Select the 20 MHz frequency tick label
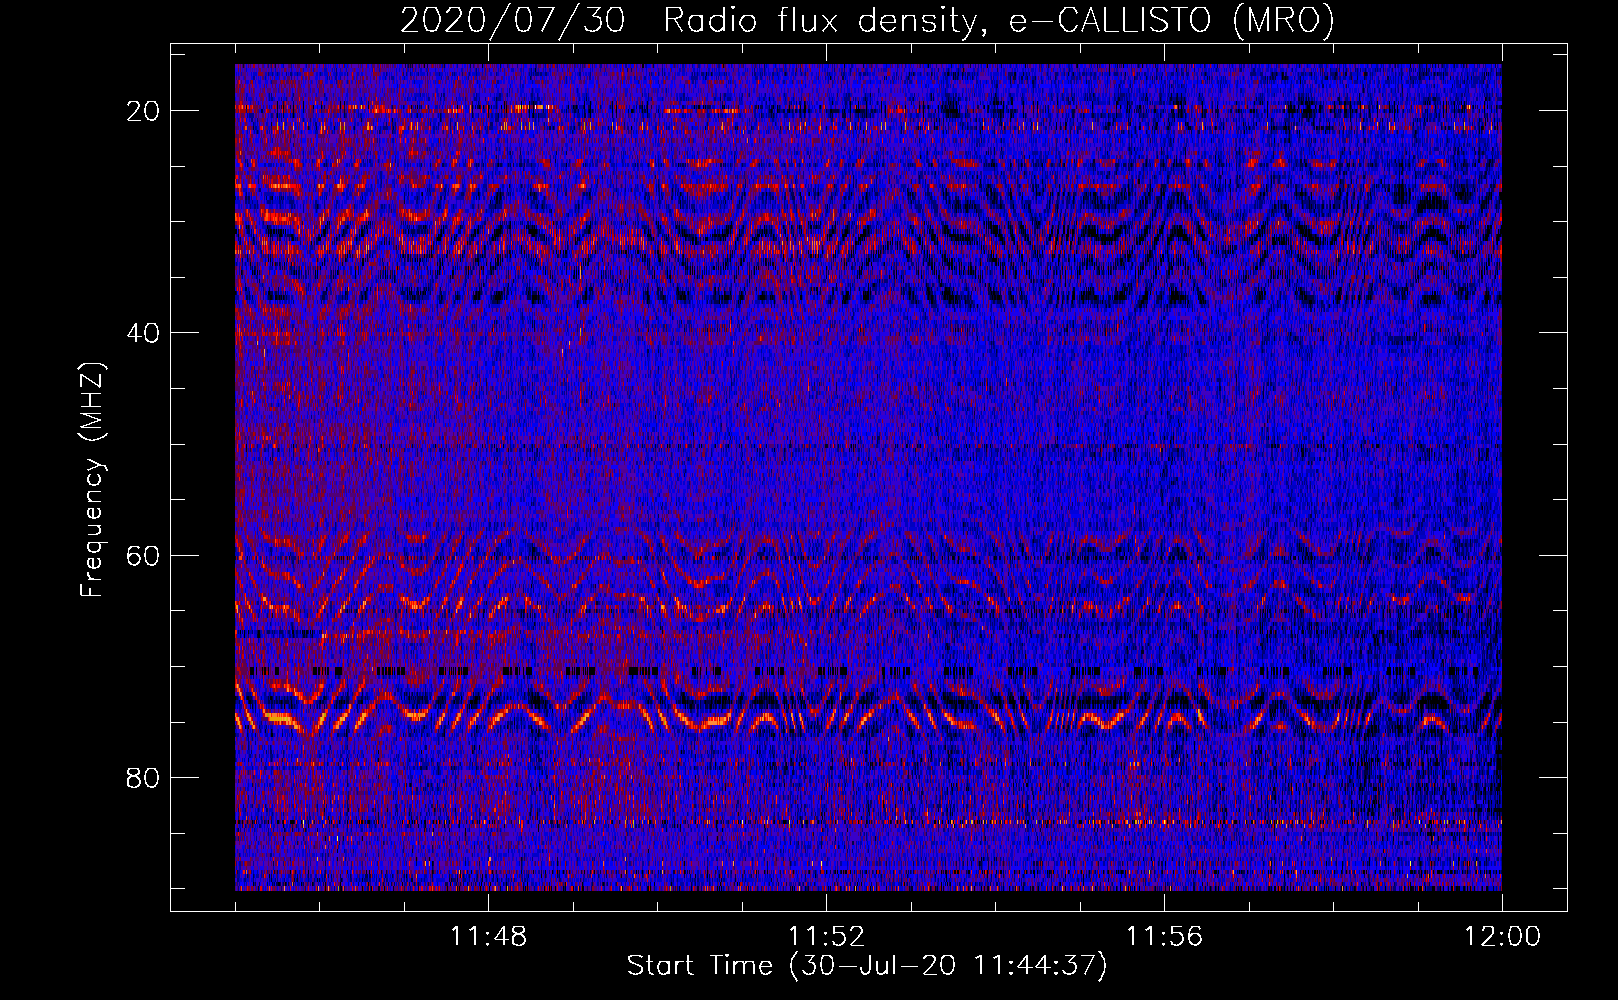The image size is (1618, 1000). pyautogui.click(x=143, y=110)
